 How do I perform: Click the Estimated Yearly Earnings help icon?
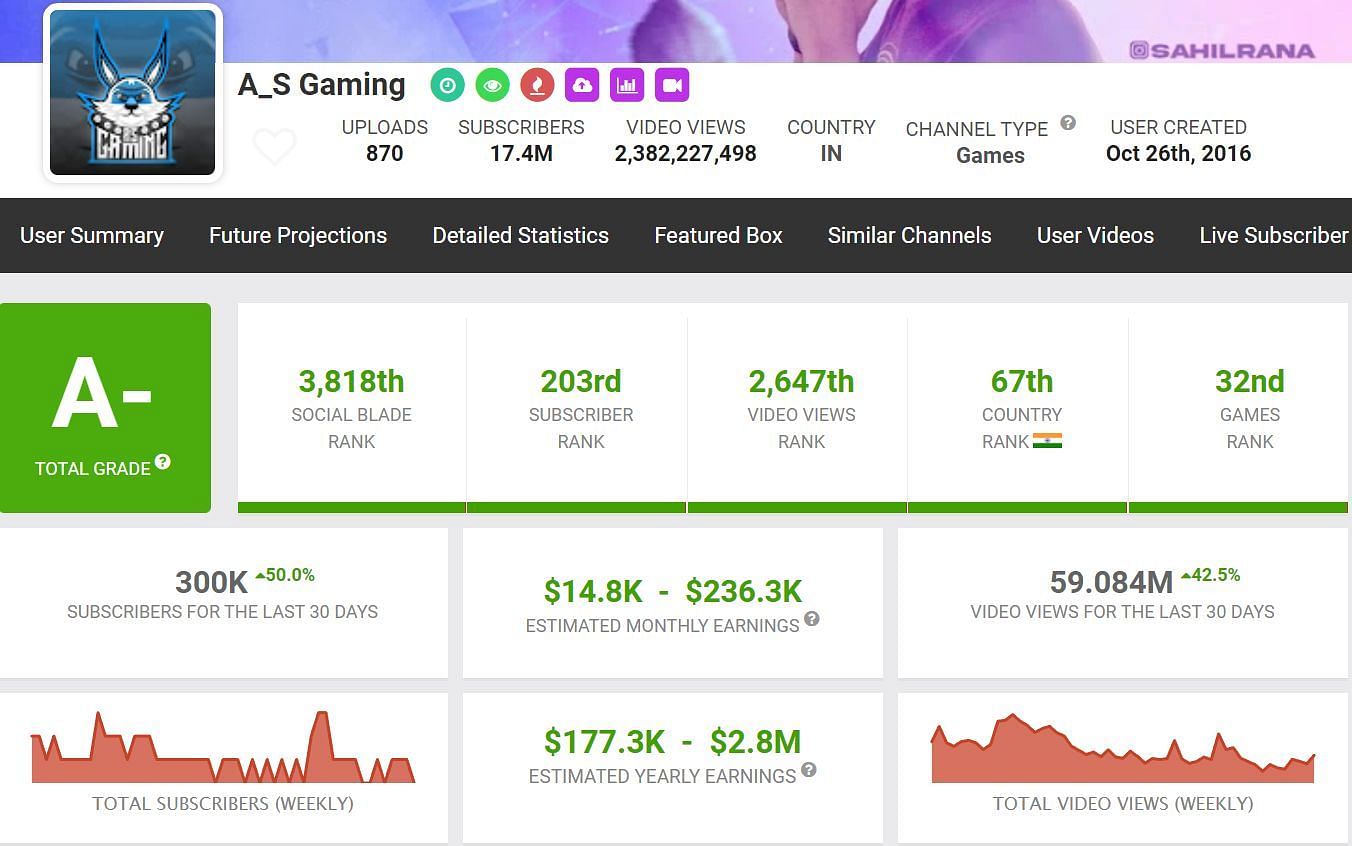coord(809,770)
